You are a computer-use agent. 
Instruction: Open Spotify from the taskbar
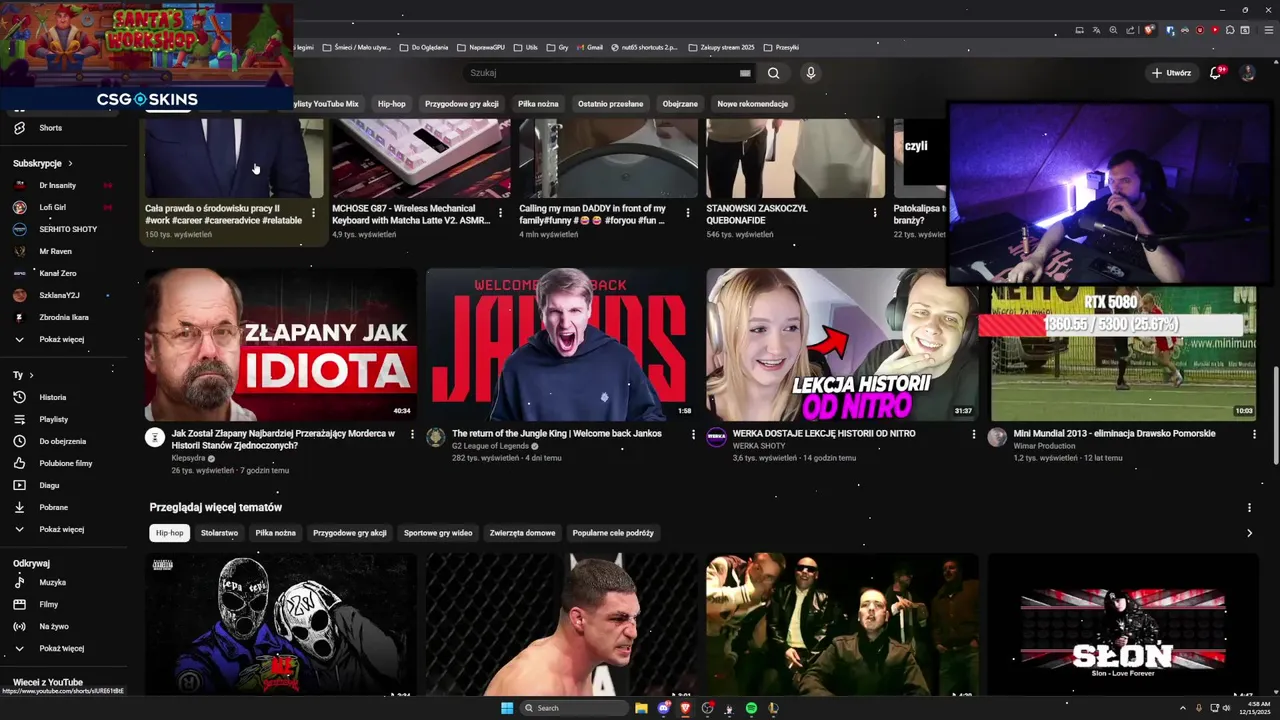pos(751,708)
